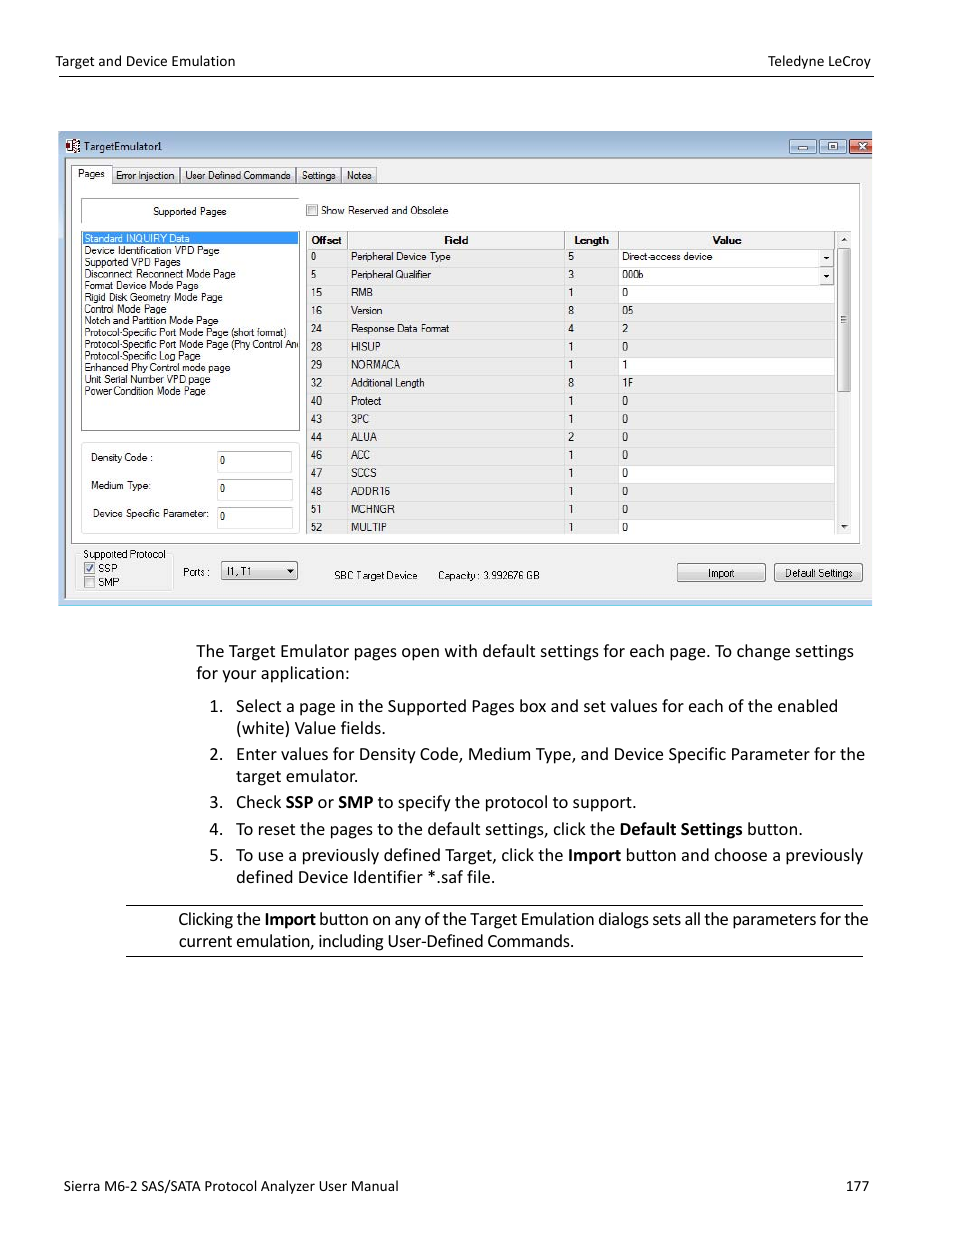Click scroll down arrow of field table
The image size is (954, 1235).
(844, 526)
